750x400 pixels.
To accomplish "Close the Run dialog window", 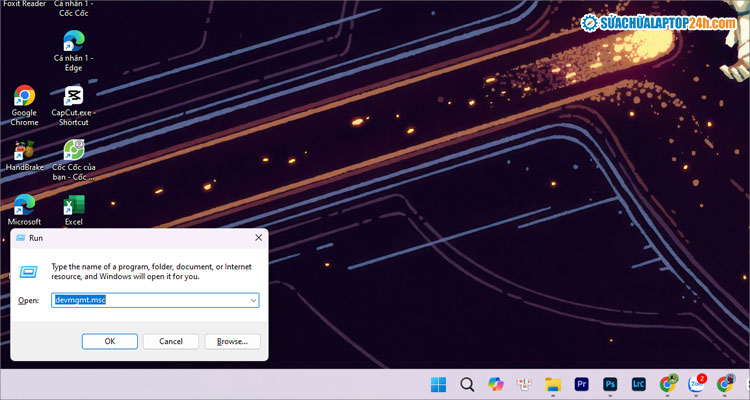I will tap(258, 238).
